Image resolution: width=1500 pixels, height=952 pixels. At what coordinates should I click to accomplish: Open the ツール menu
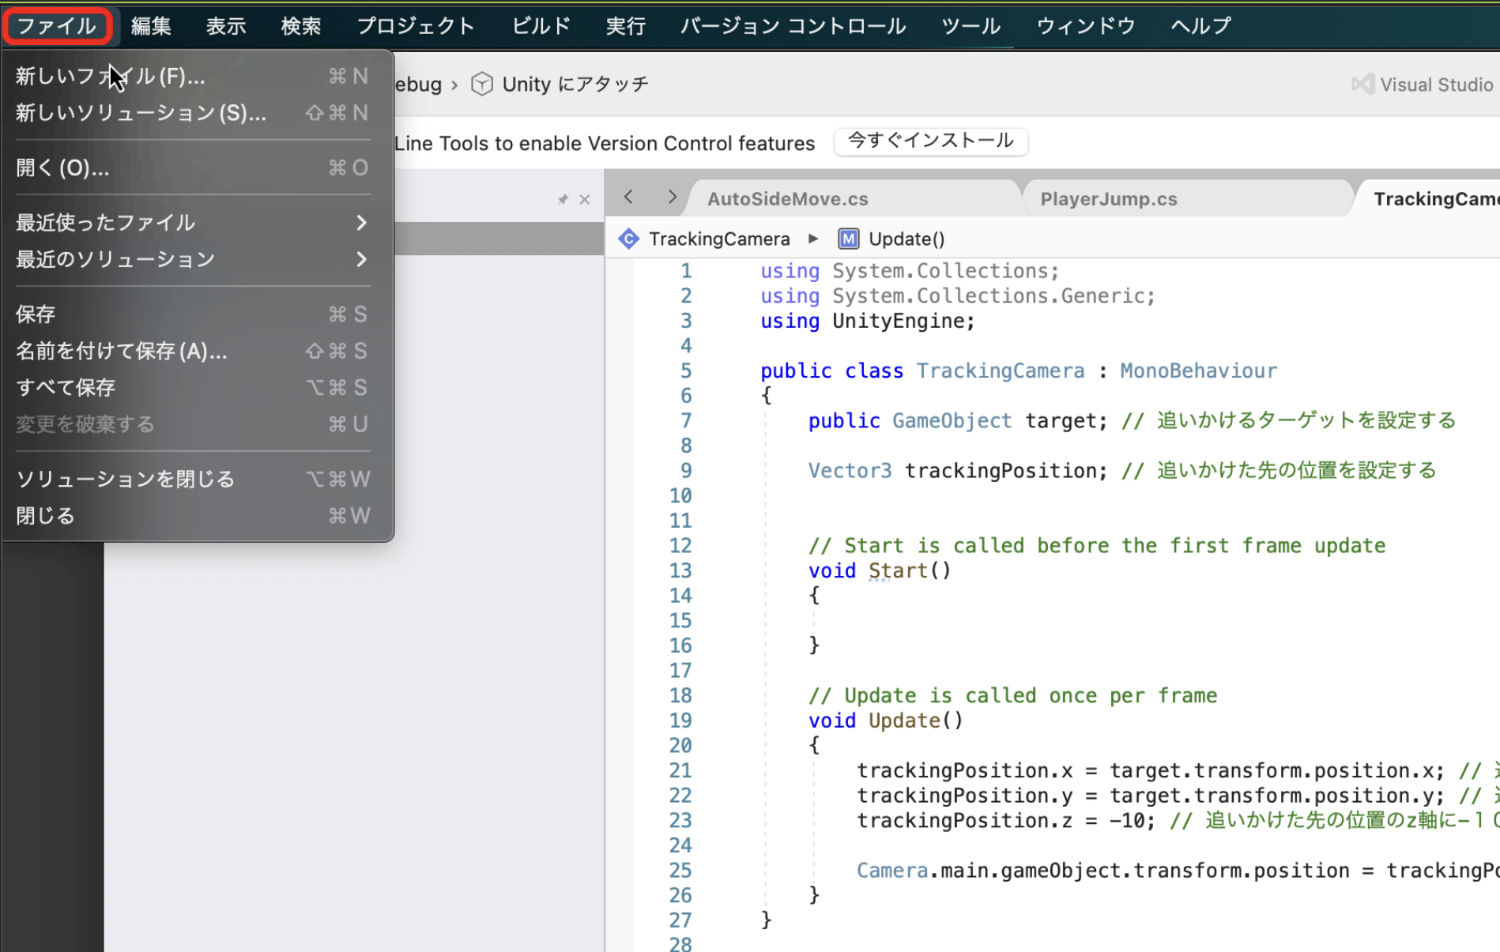click(971, 25)
